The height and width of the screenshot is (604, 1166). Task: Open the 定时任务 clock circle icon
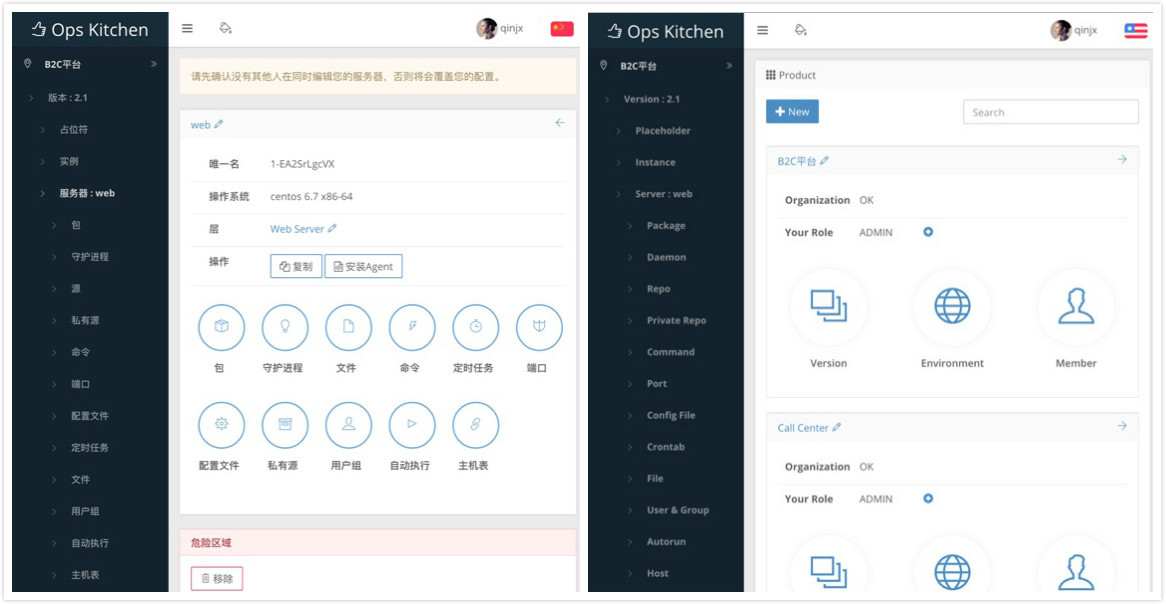coord(476,327)
